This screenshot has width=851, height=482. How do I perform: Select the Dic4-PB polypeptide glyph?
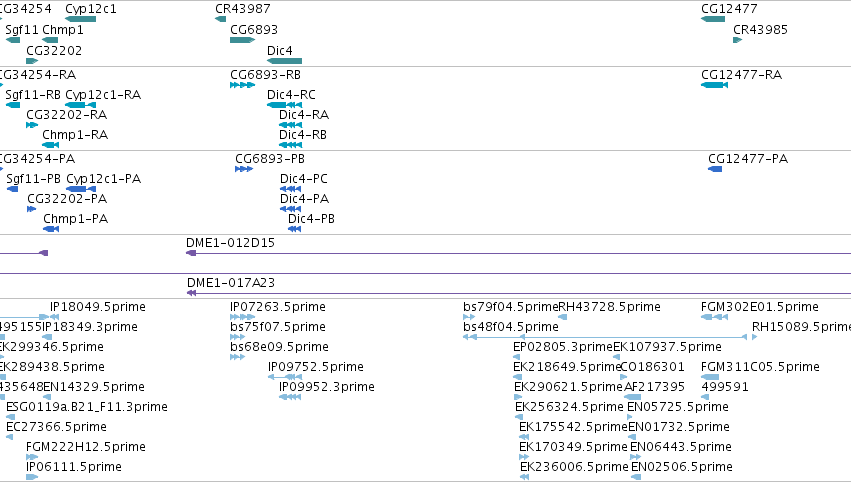(x=294, y=229)
